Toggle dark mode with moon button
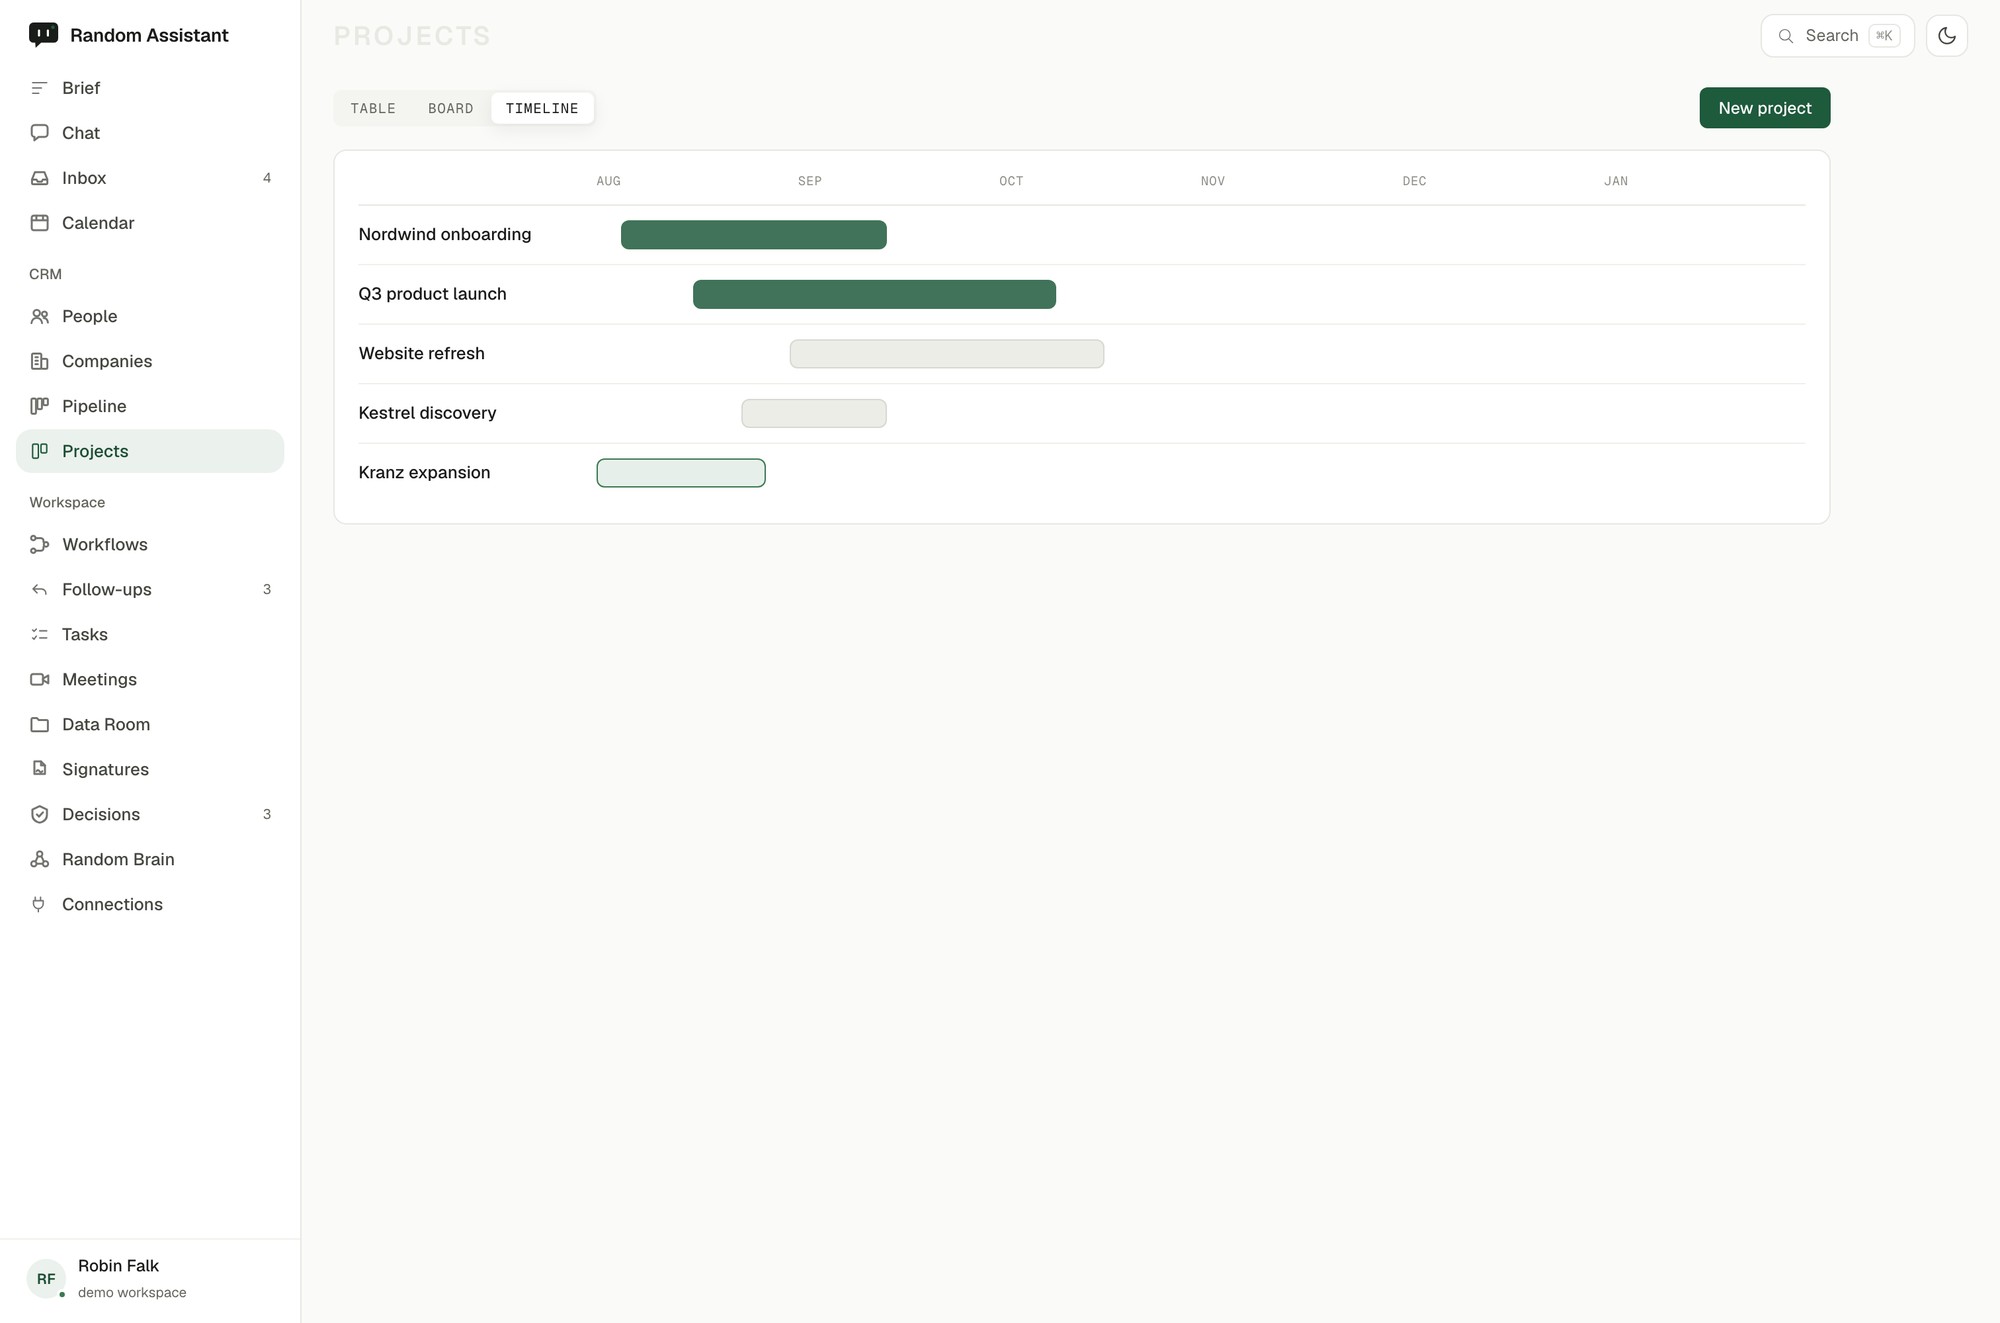This screenshot has width=2000, height=1323. point(1946,36)
